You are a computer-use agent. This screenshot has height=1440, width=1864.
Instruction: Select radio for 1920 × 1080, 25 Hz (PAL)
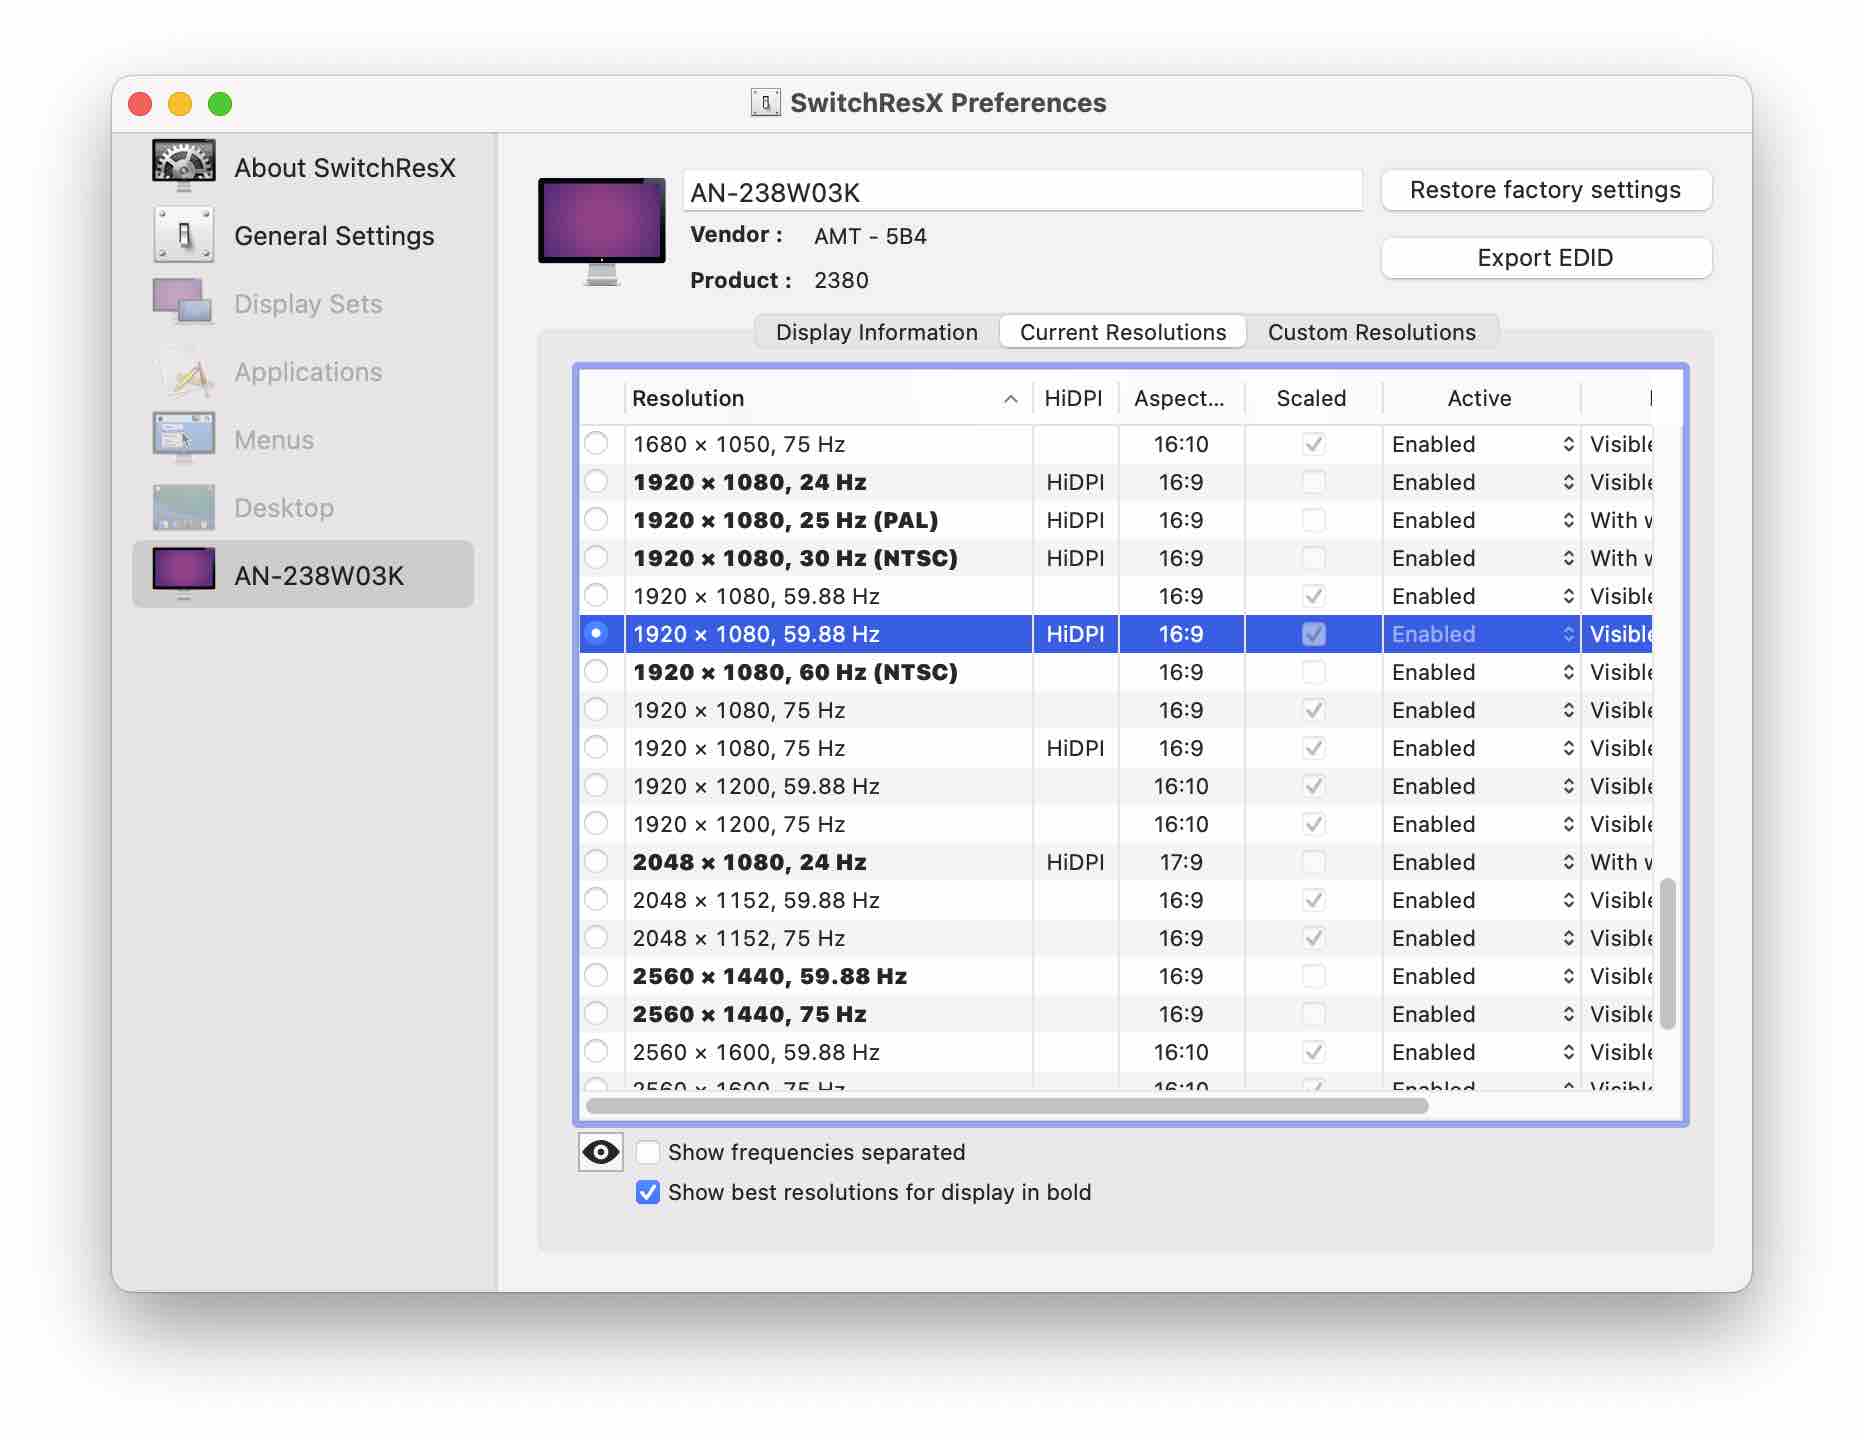[x=596, y=519]
